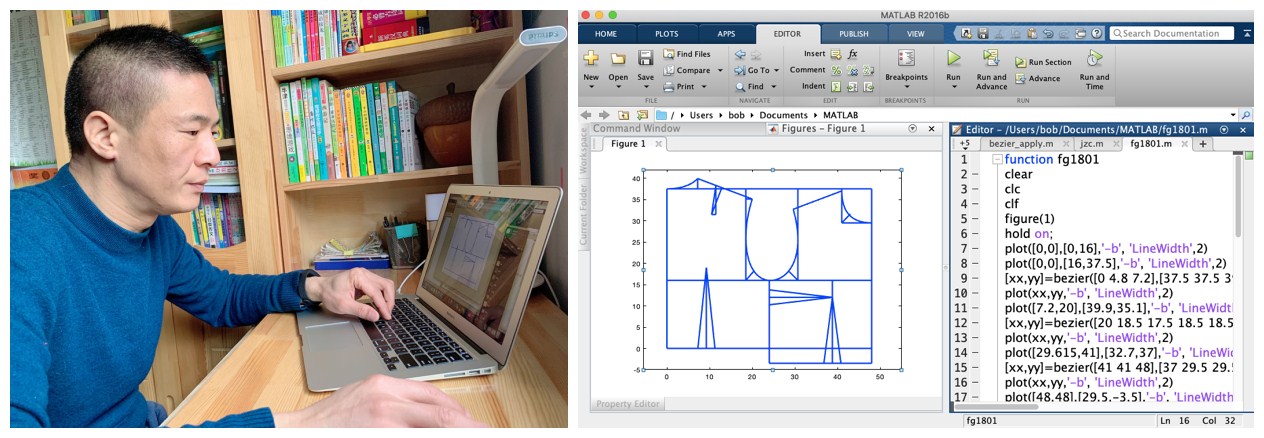The image size is (1264, 438).
Task: Run the script with green arrow
Action: click(953, 58)
